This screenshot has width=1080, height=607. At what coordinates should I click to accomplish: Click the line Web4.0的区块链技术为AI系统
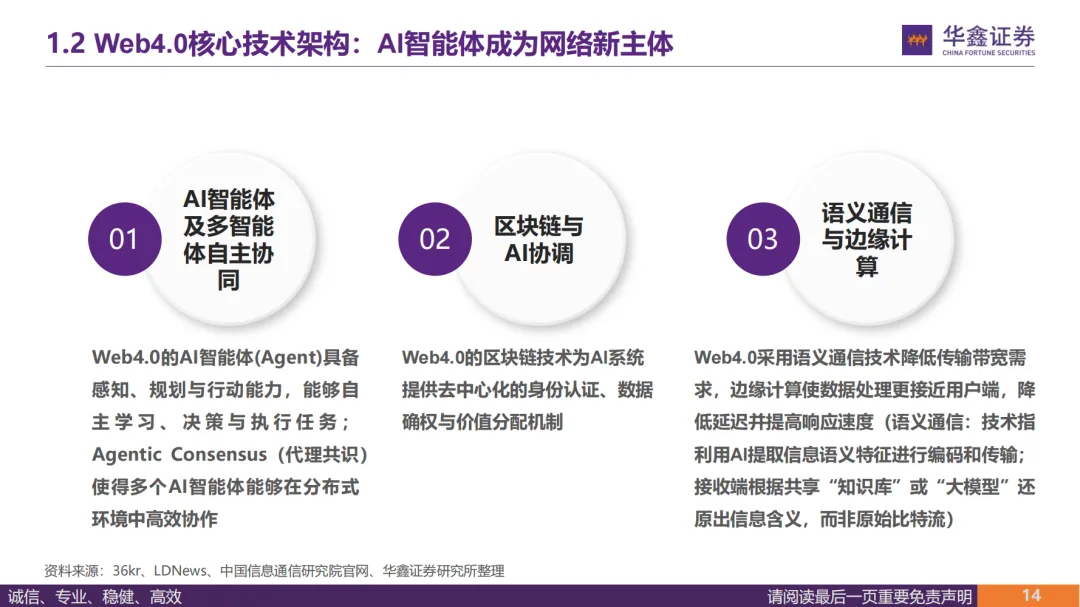(x=523, y=358)
